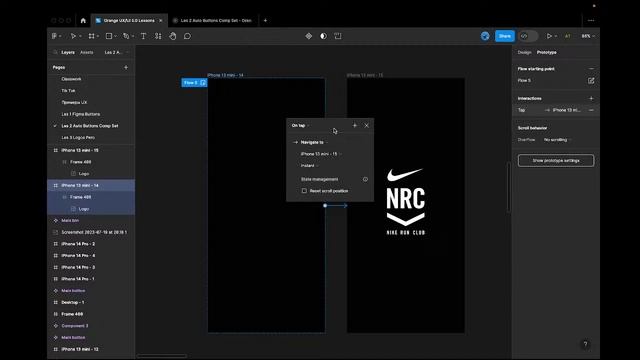Switch to Les 2 Auto Buttons file tab
The width and height of the screenshot is (640, 360).
(213, 20)
